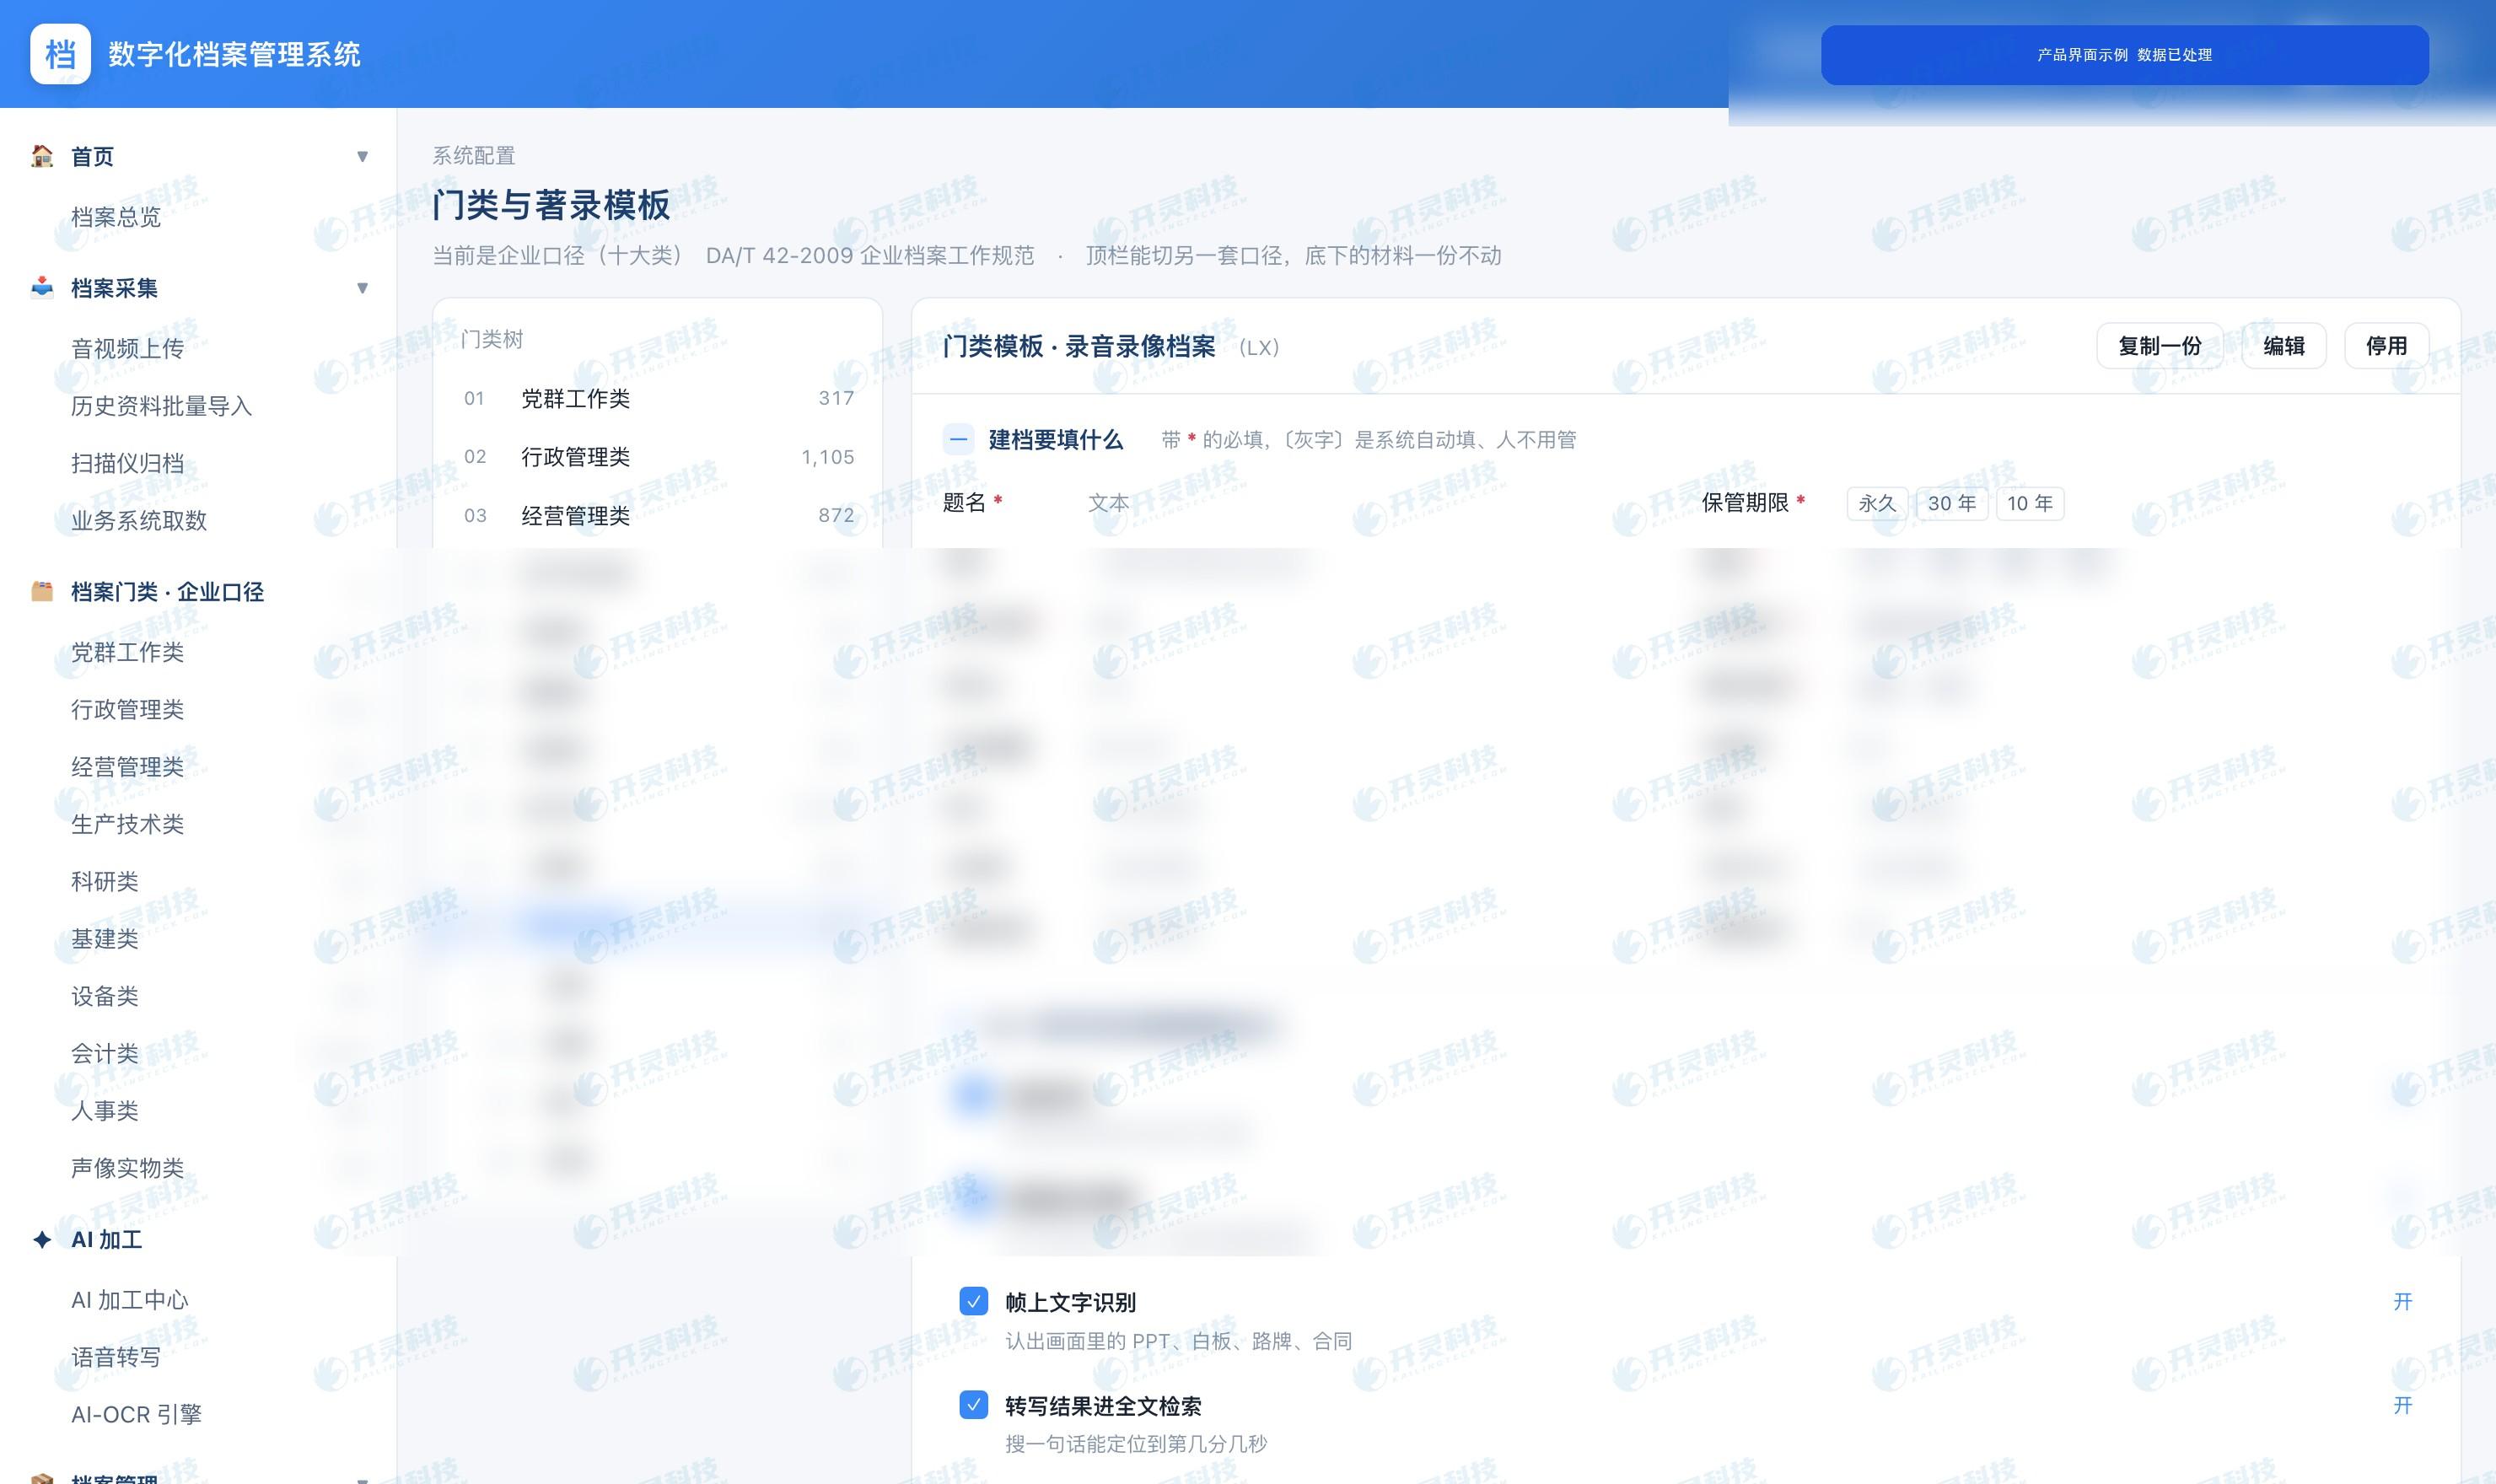
Task: Click the 产品界面示例 数据已处理 banner button
Action: click(2124, 55)
